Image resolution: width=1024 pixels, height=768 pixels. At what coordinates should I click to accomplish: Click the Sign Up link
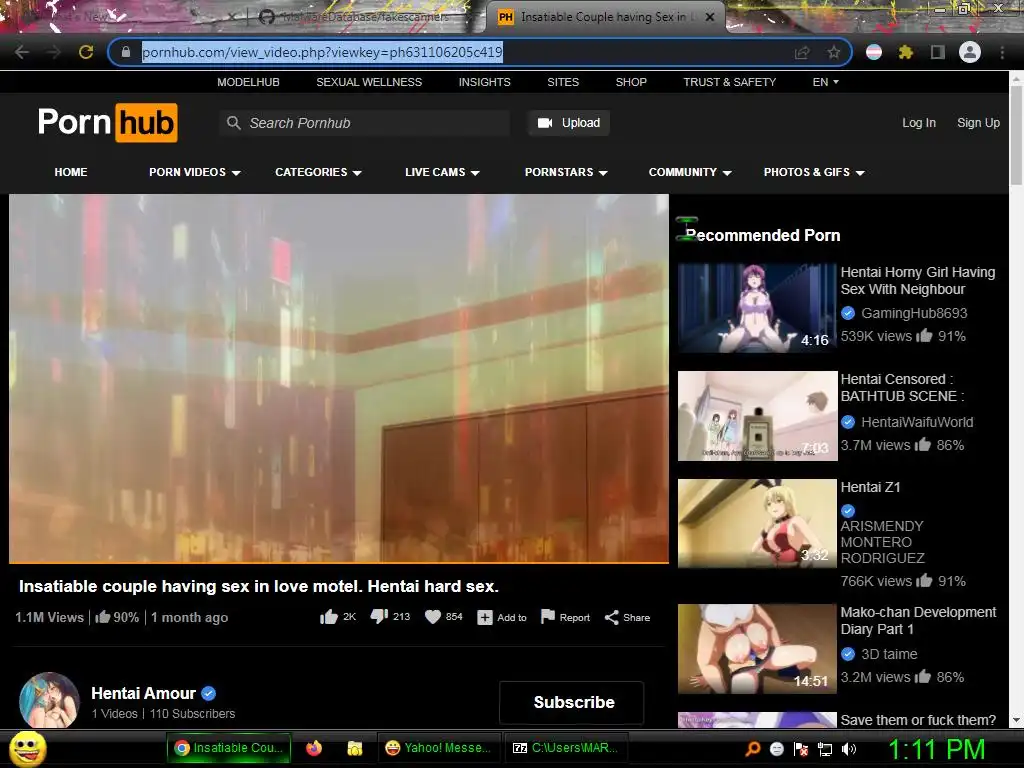click(x=978, y=123)
